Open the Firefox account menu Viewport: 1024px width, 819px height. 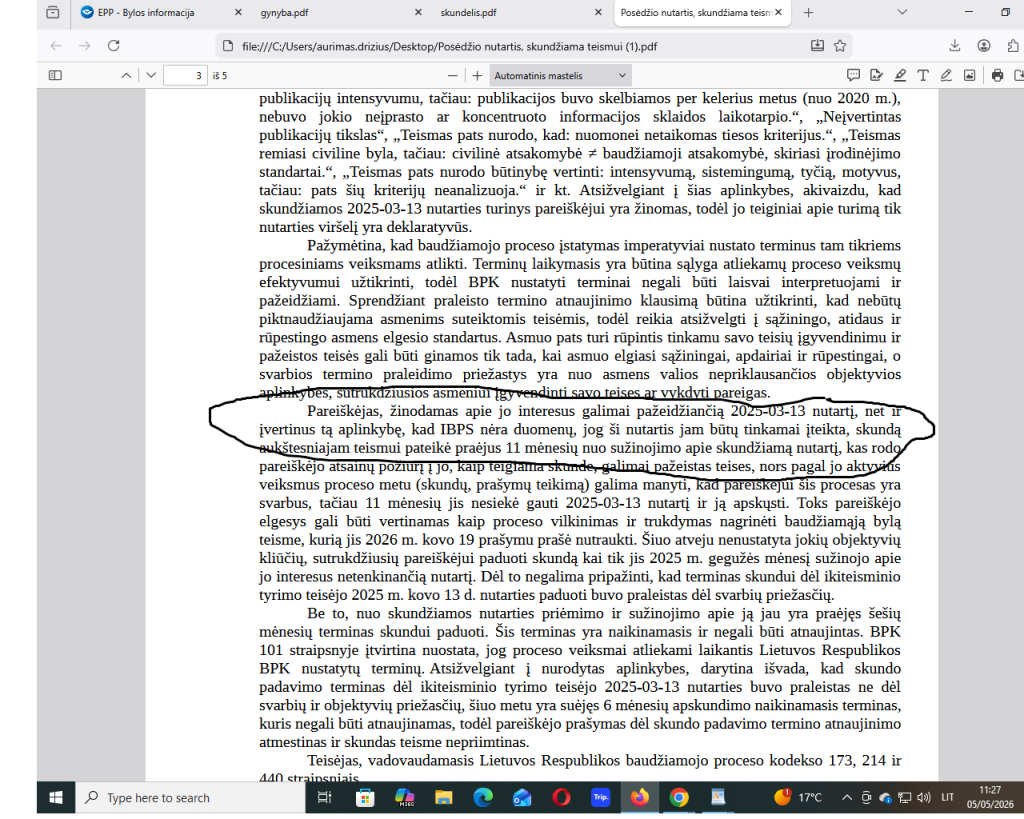(x=984, y=46)
